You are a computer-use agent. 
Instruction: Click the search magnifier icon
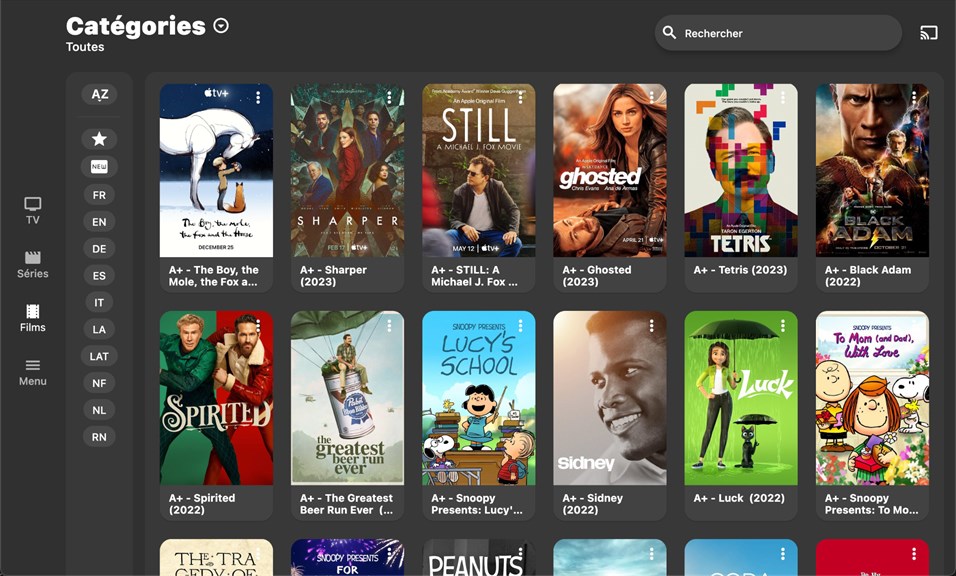(x=669, y=33)
